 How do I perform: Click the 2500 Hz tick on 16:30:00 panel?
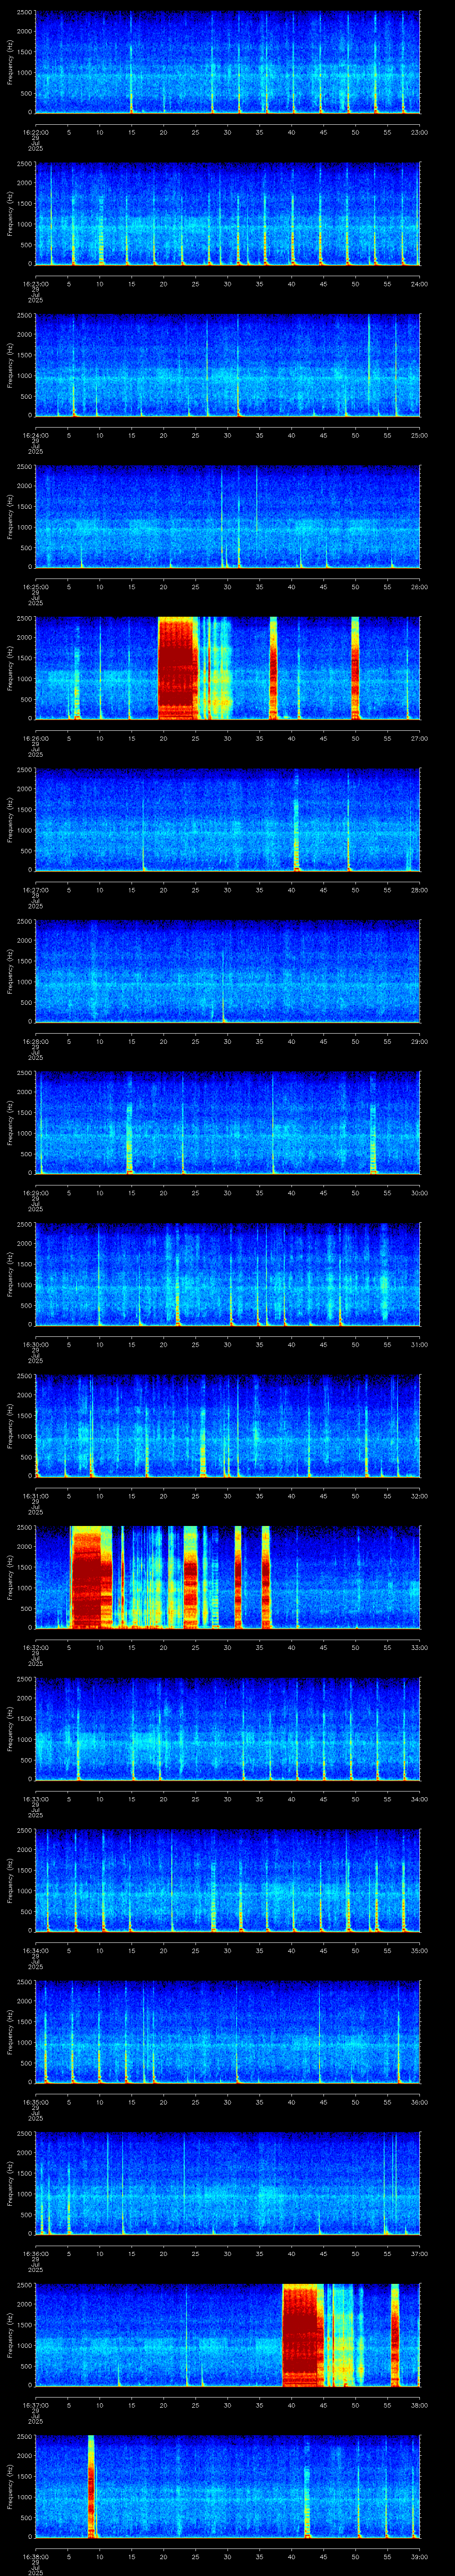(x=25, y=1224)
